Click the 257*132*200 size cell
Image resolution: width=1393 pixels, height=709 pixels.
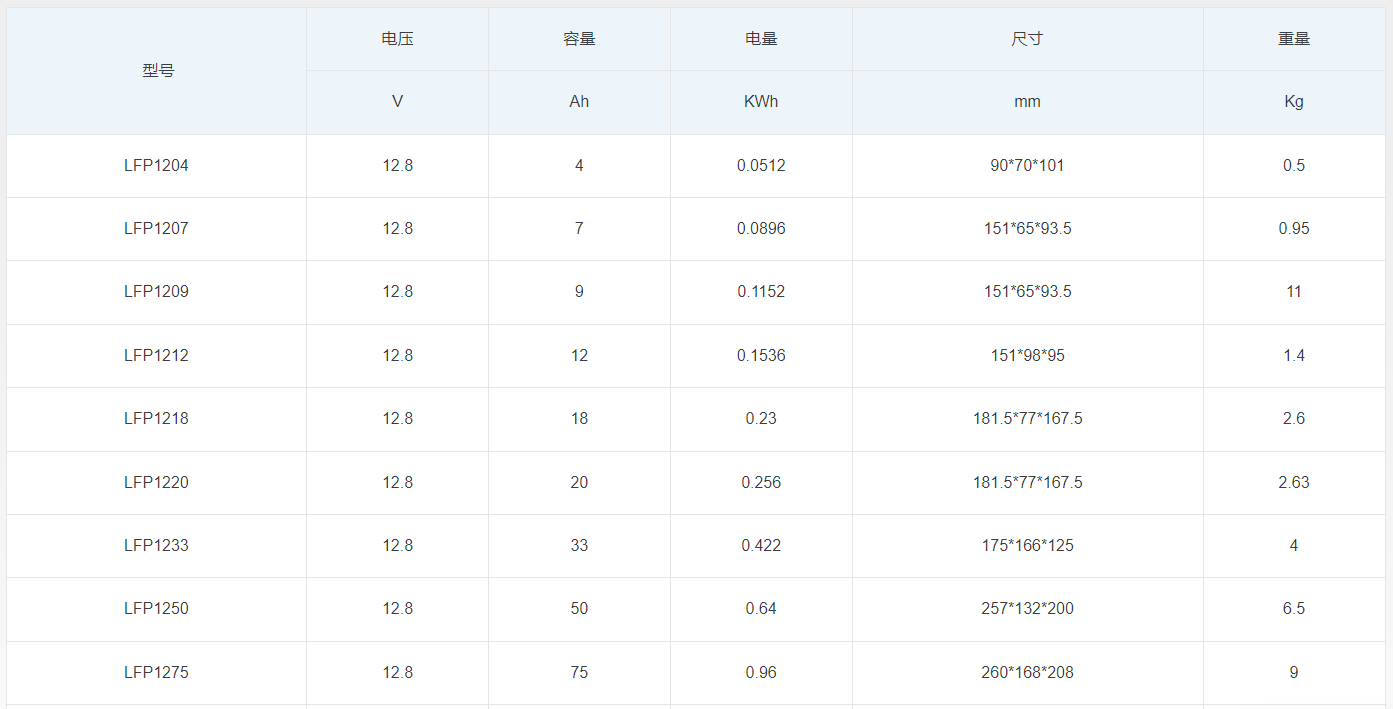(1027, 609)
